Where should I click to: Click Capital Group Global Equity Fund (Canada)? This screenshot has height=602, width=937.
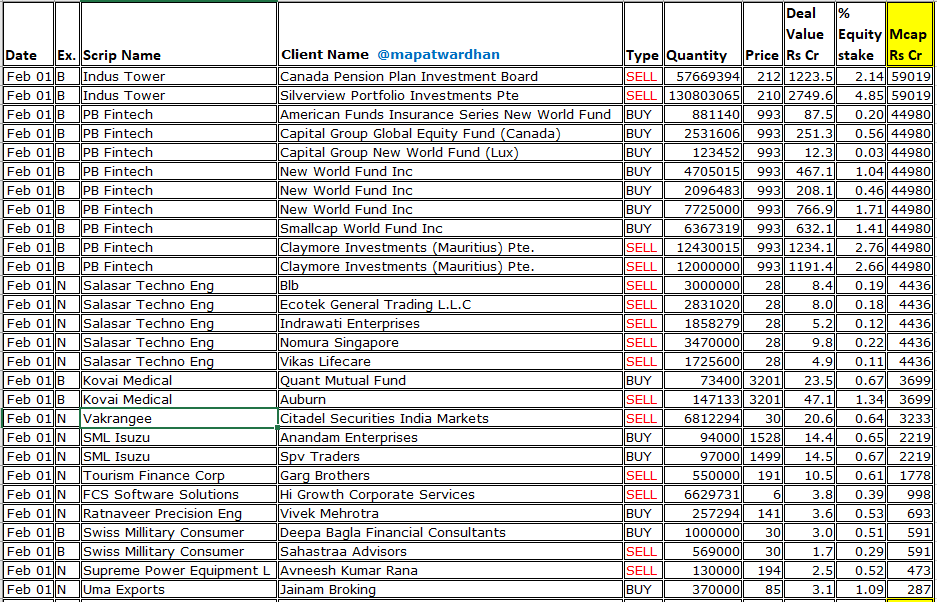[x=451, y=133]
